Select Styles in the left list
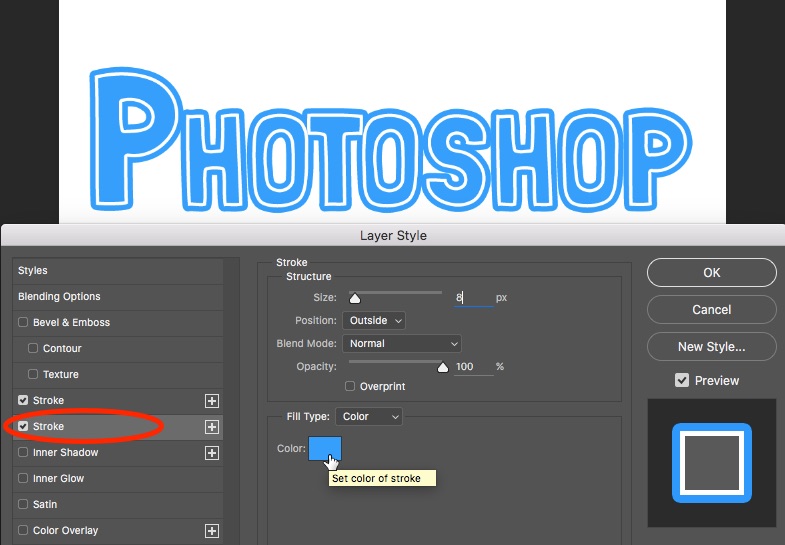The image size is (785, 545). point(33,270)
